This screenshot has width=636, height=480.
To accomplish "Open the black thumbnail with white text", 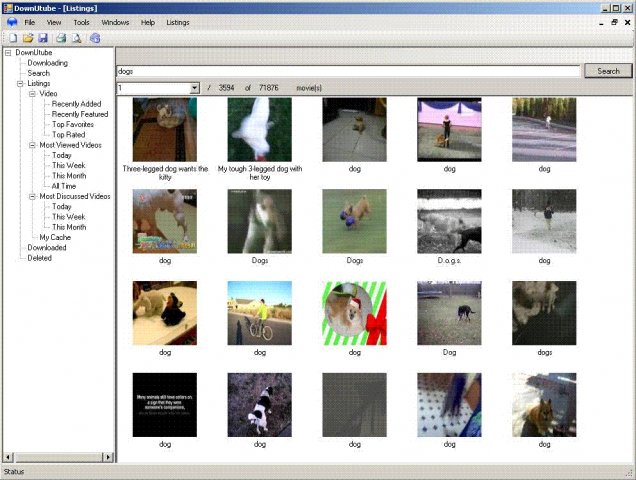I will pyautogui.click(x=165, y=405).
